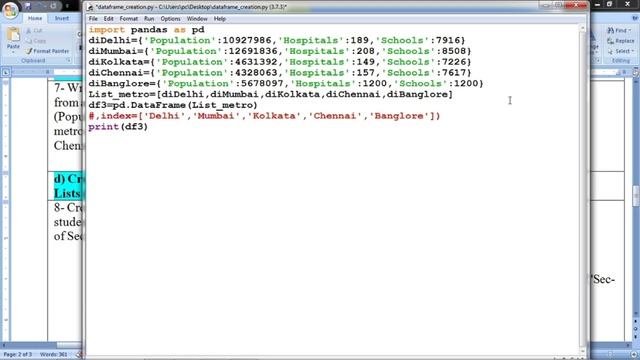Click scroll-up arrow of IDLE editor
Viewport: 640px width, 360px height.
(582, 29)
